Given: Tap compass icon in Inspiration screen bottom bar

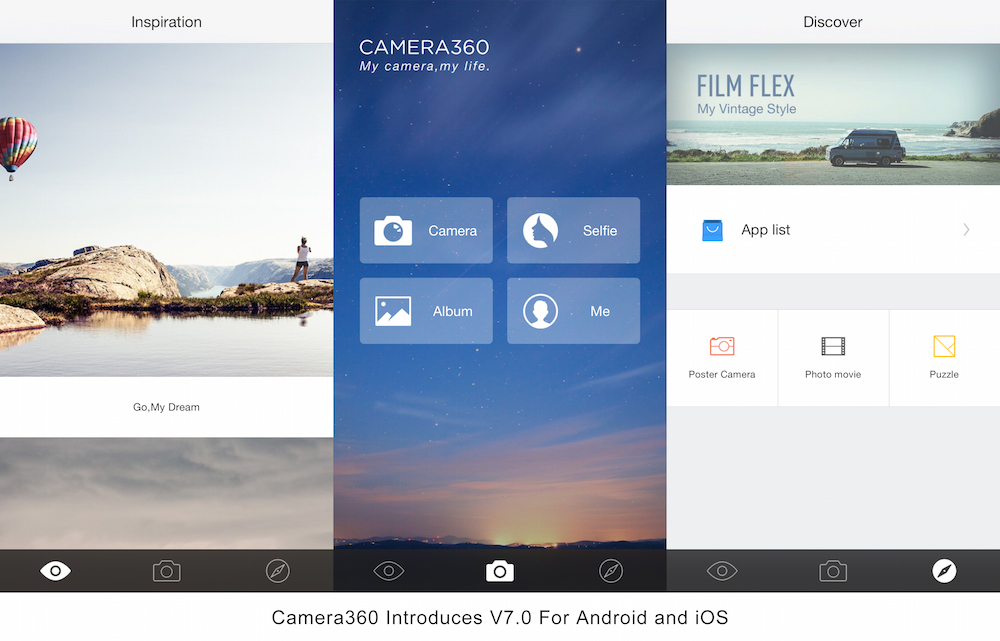Looking at the screenshot, I should [x=278, y=571].
